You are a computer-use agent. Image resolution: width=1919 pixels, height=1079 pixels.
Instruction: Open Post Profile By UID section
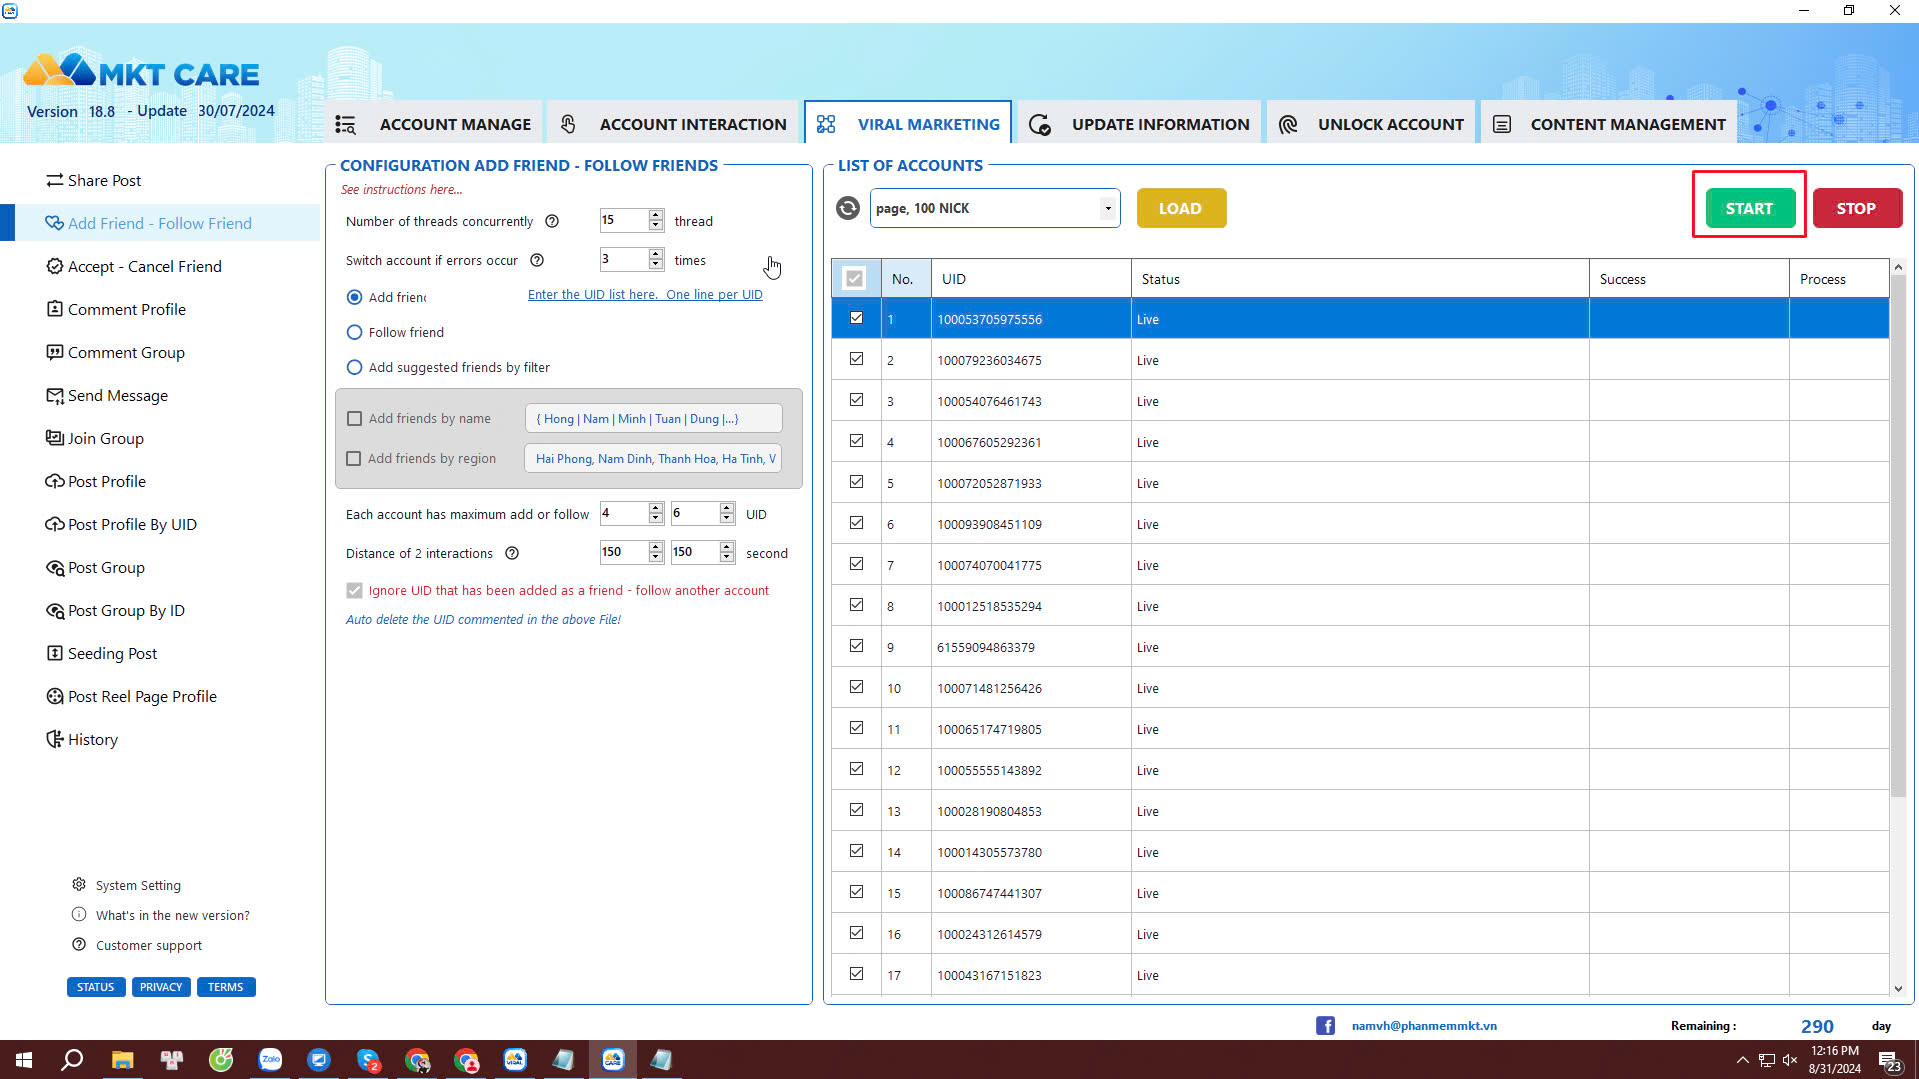[121, 524]
